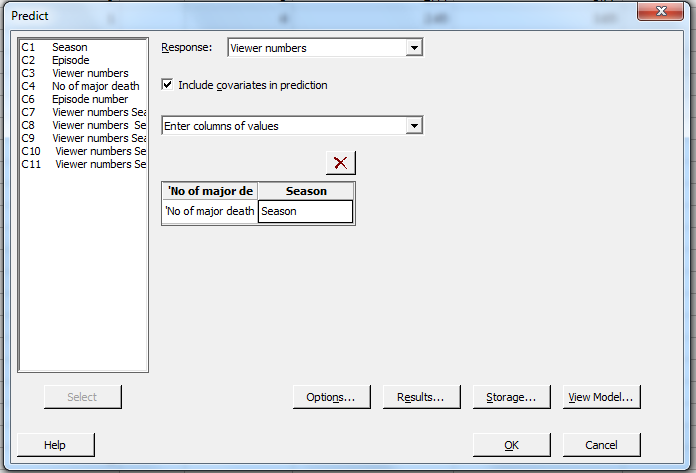Screen dimensions: 696x473
Task: Open View Model window
Action: [x=601, y=397]
